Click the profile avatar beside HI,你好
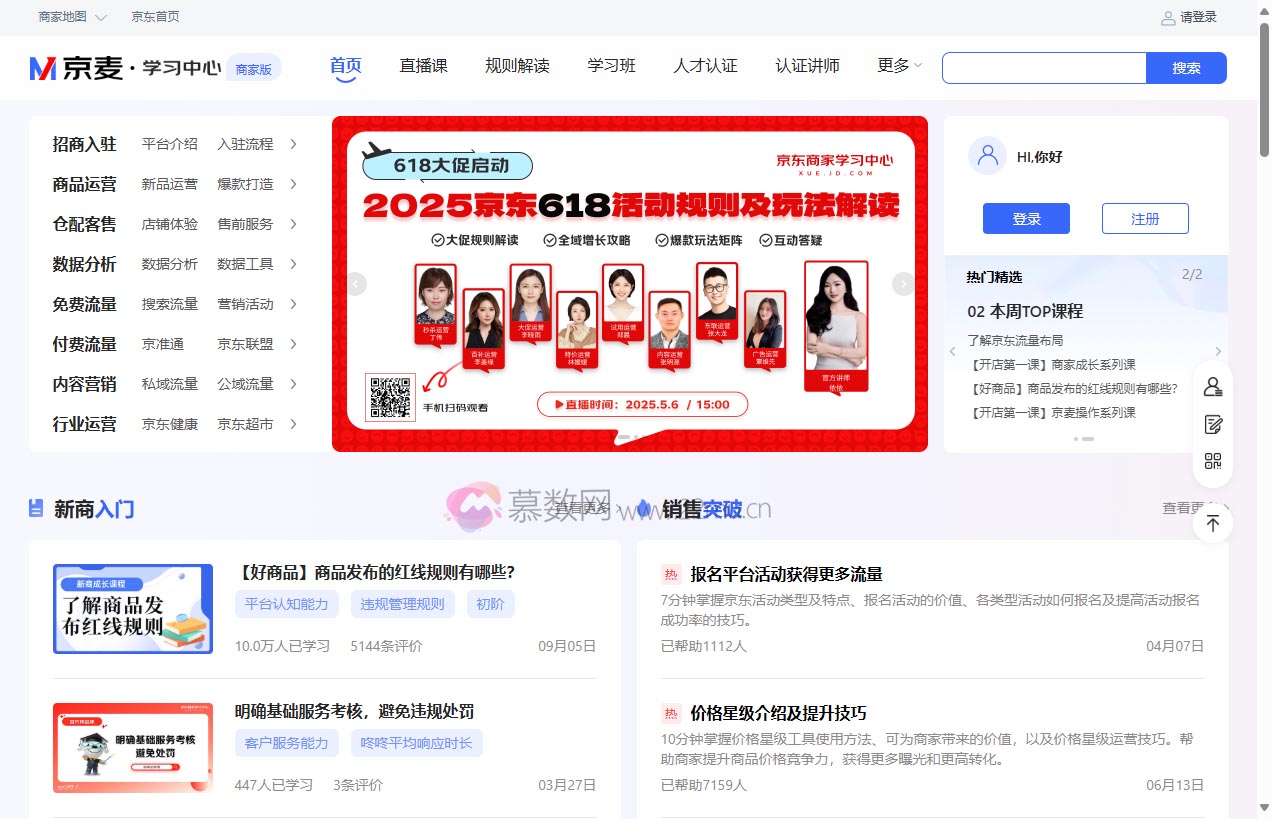This screenshot has width=1272, height=819. (x=988, y=156)
